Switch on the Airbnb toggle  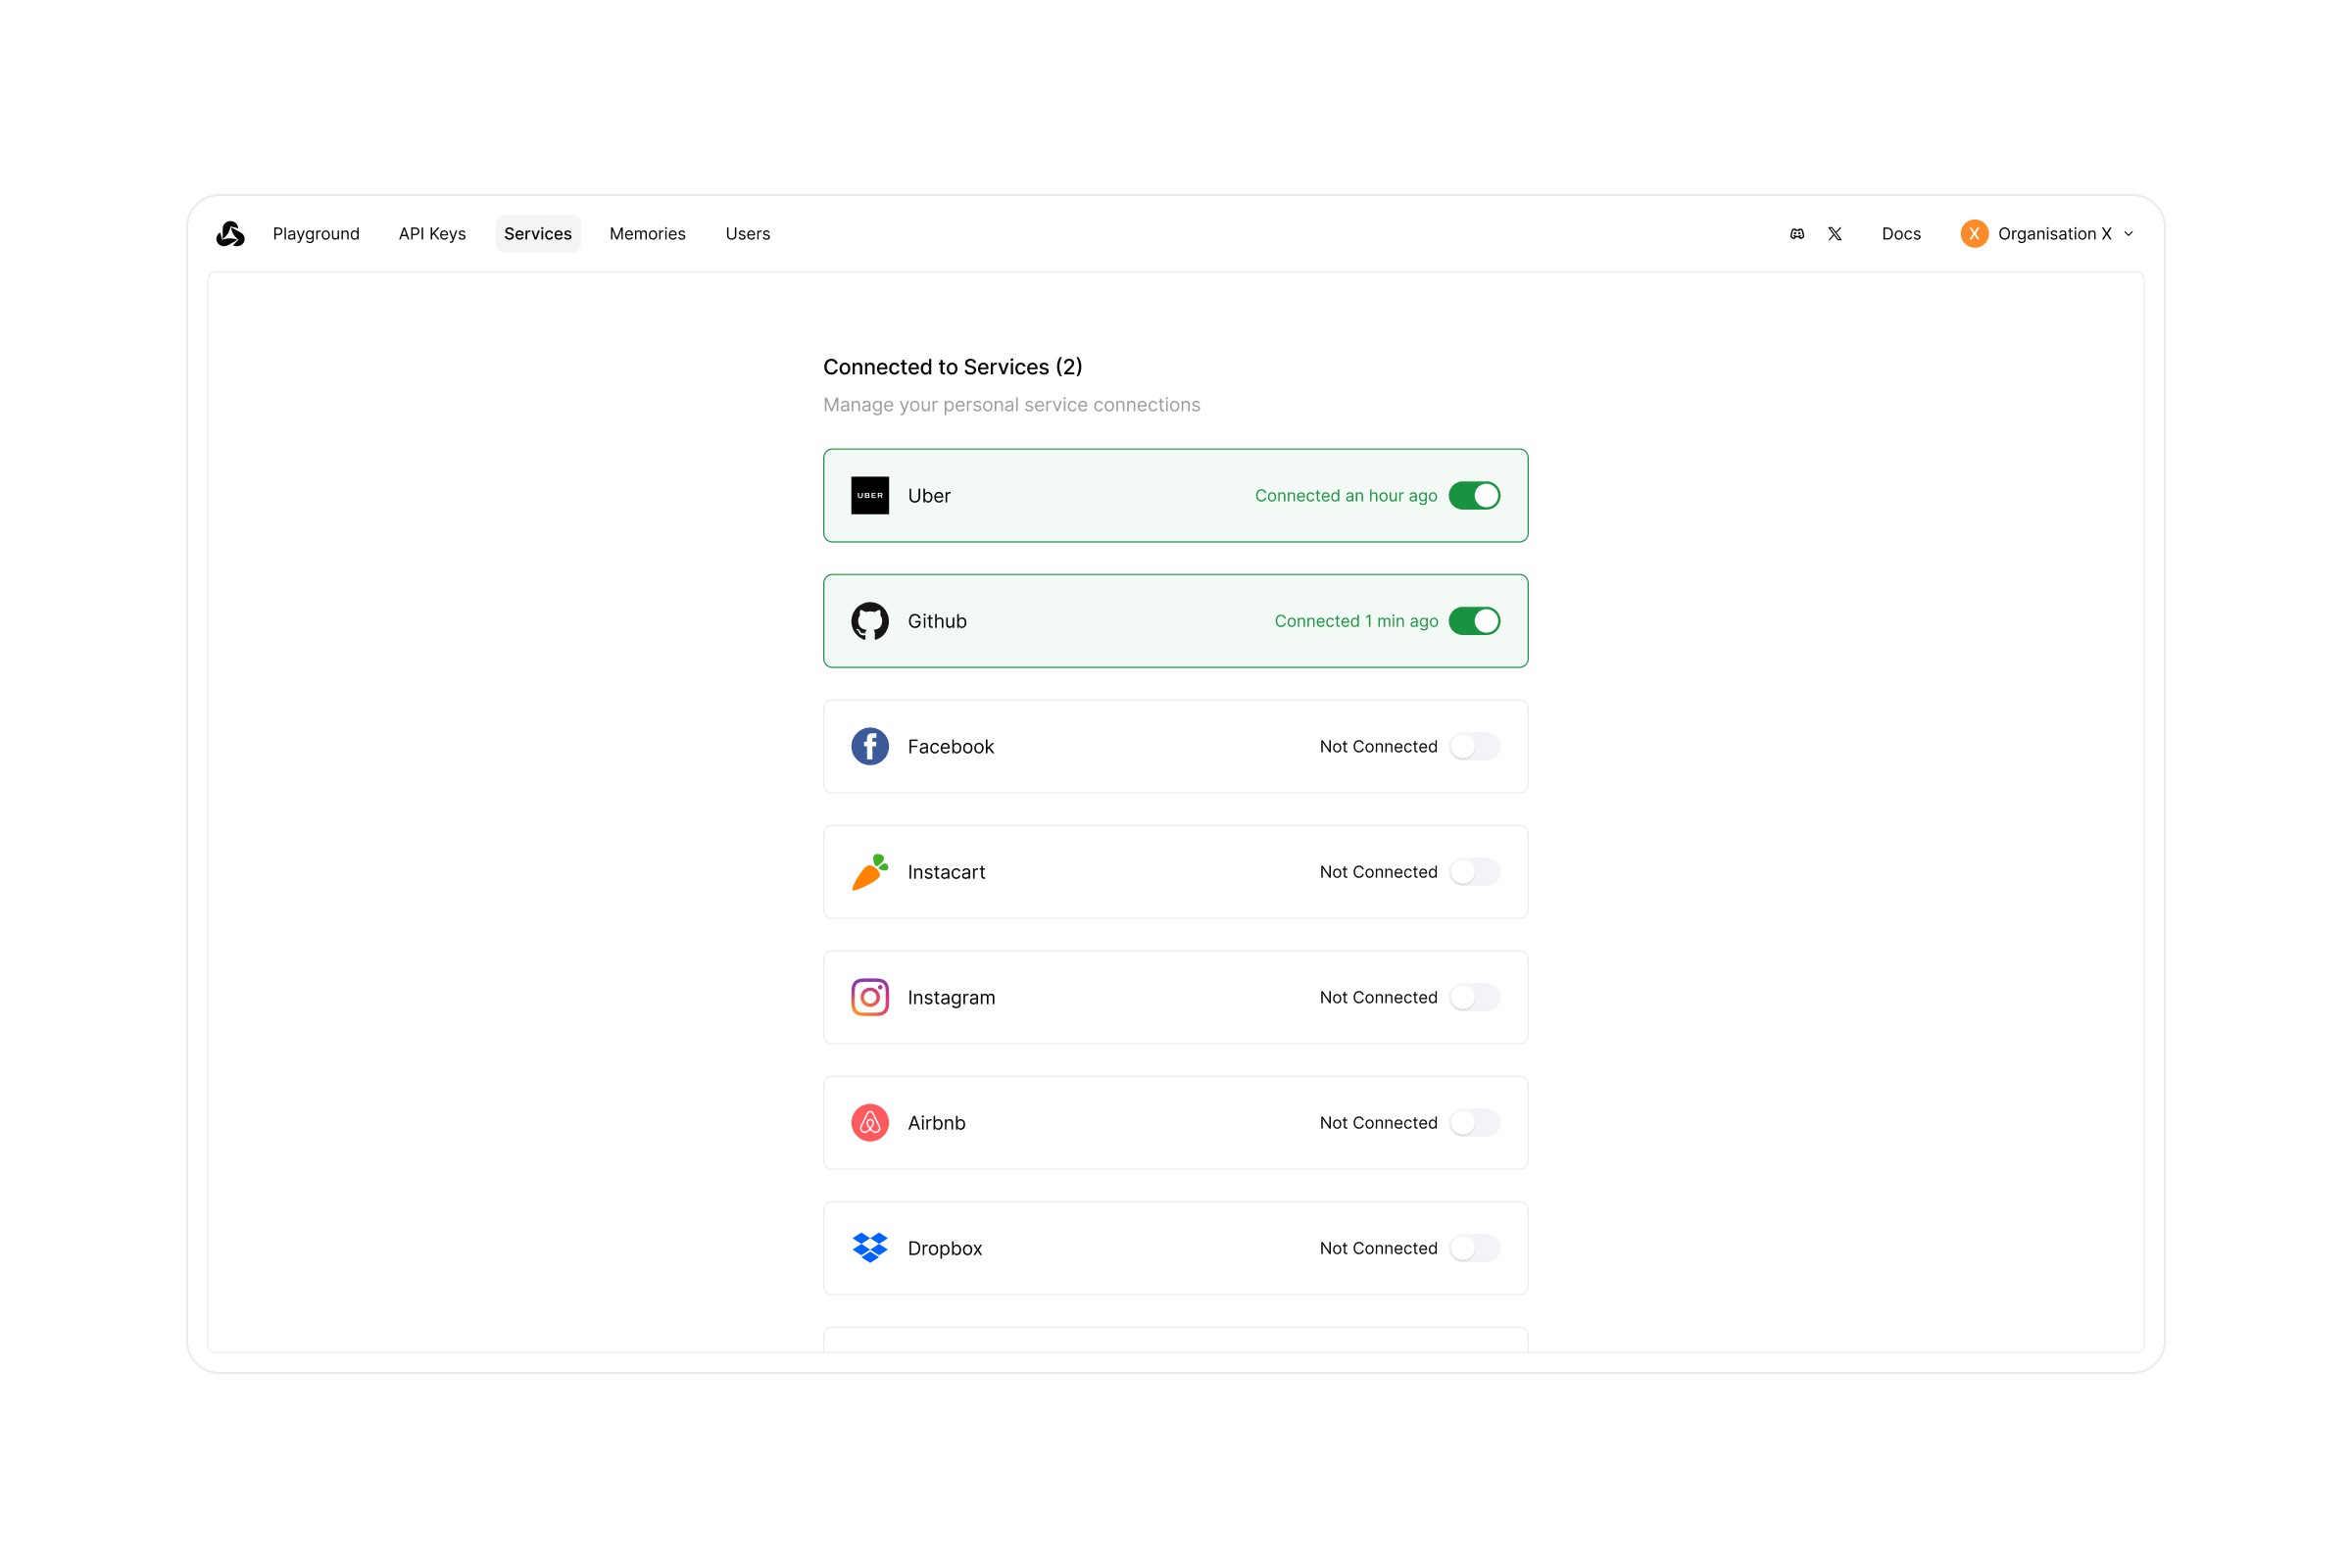(1474, 1123)
